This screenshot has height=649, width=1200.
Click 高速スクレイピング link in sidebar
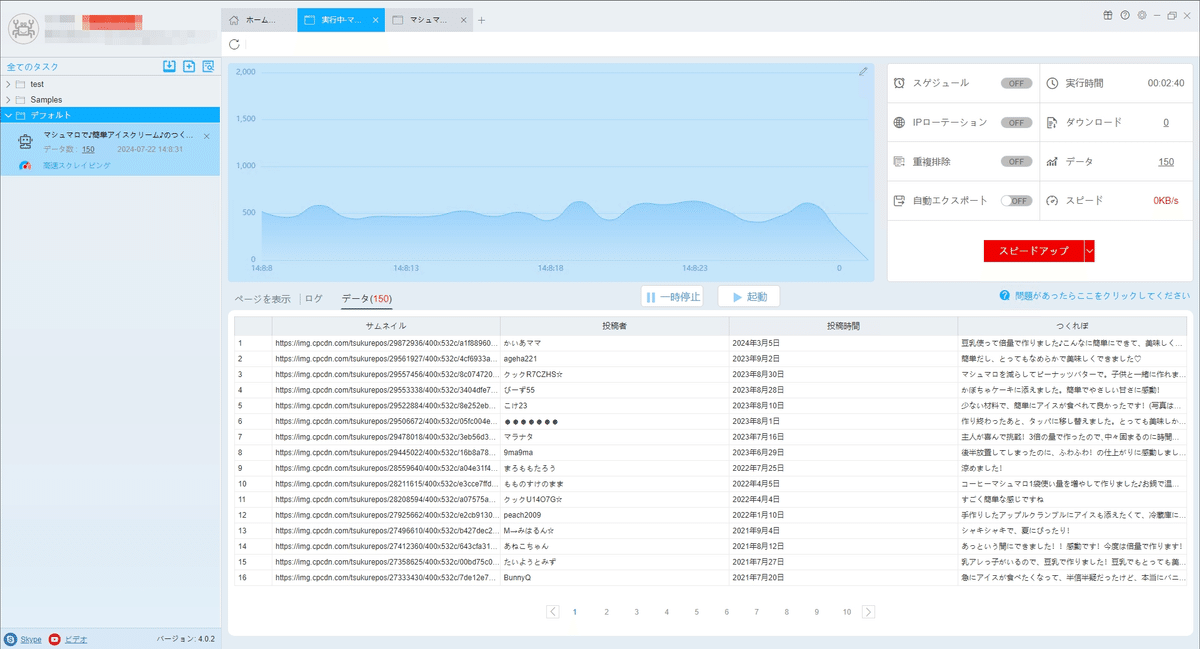pos(78,165)
